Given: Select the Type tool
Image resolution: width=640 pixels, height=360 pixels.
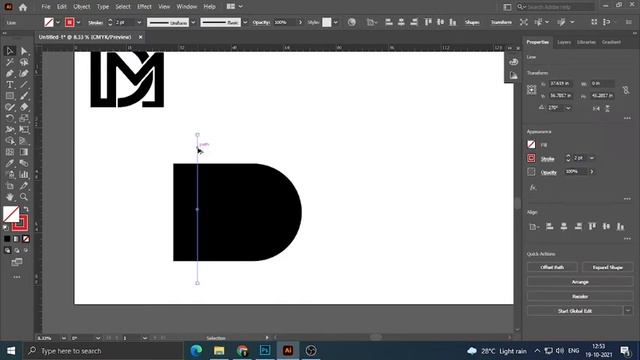Looking at the screenshot, I should click(x=10, y=85).
